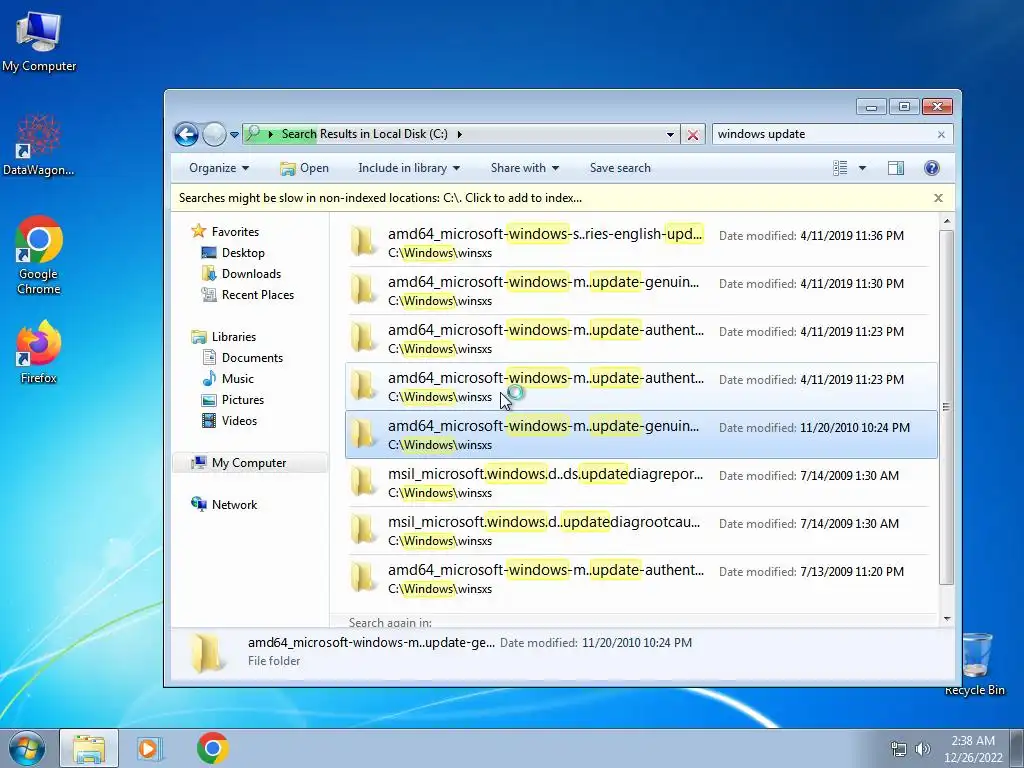Open Help via the question mark icon

(932, 168)
